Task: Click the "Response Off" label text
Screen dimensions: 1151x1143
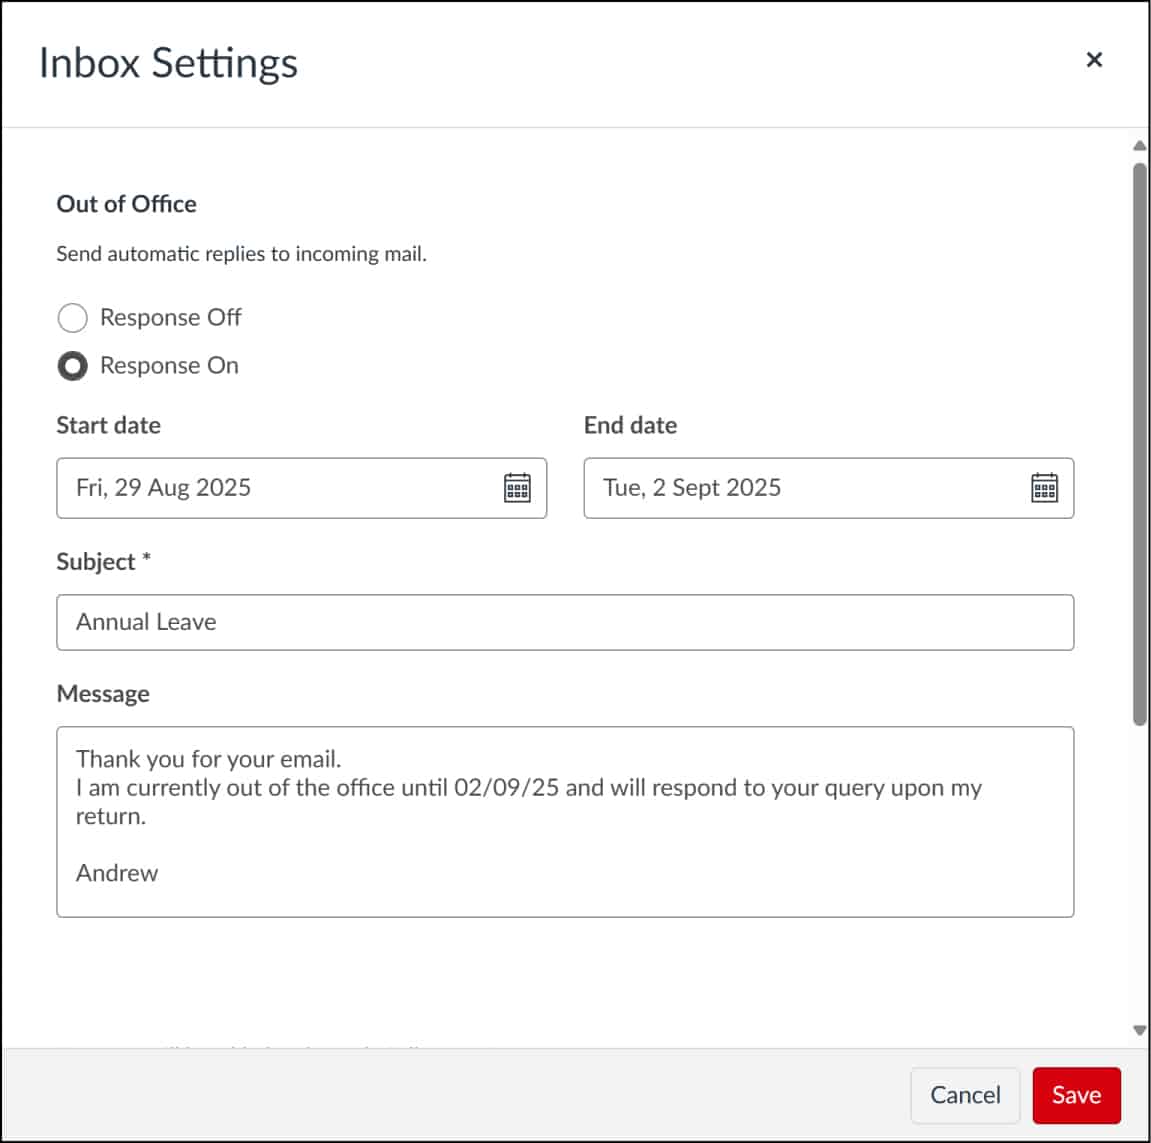Action: (x=171, y=318)
